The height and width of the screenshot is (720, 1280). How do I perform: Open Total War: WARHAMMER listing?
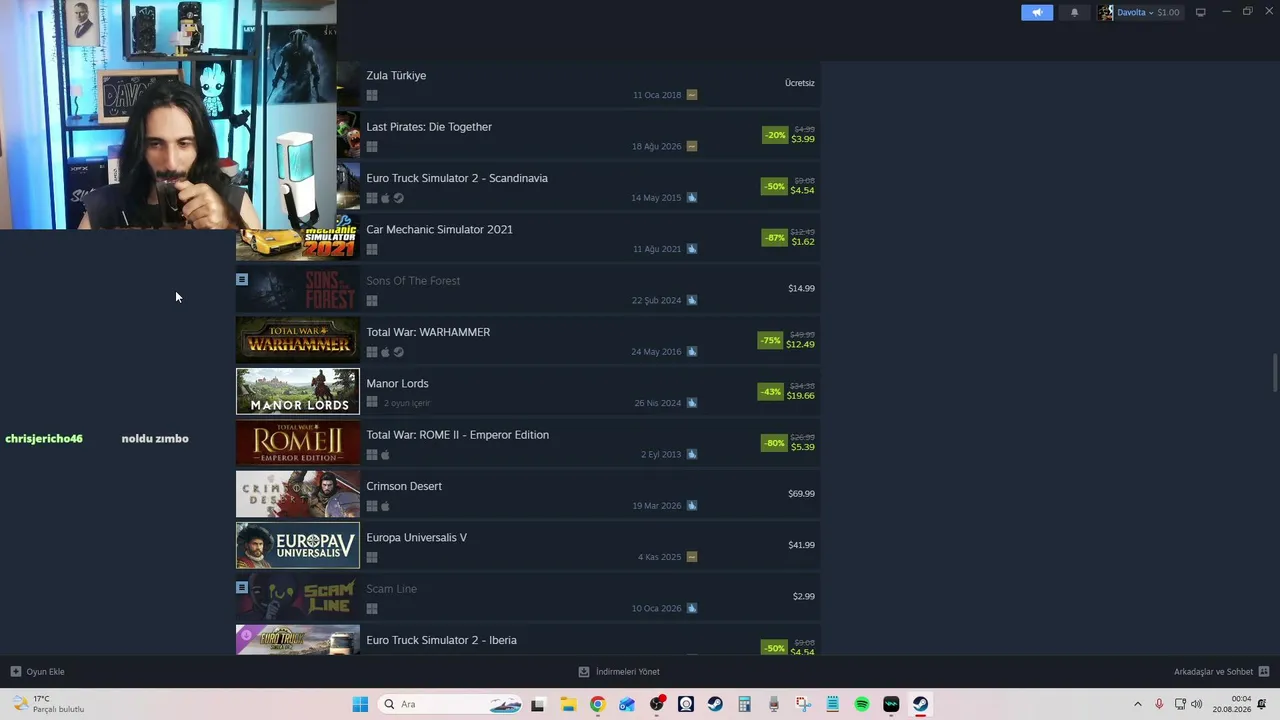428,332
